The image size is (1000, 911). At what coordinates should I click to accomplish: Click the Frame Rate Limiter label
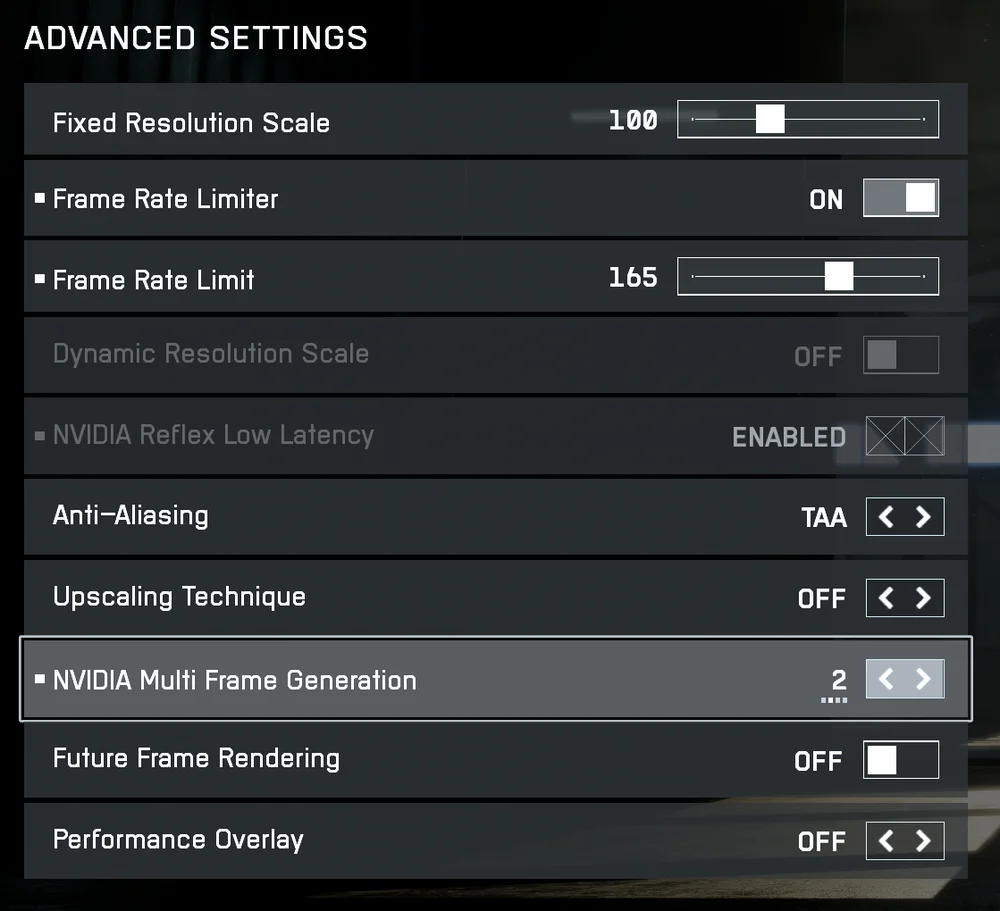pos(165,198)
